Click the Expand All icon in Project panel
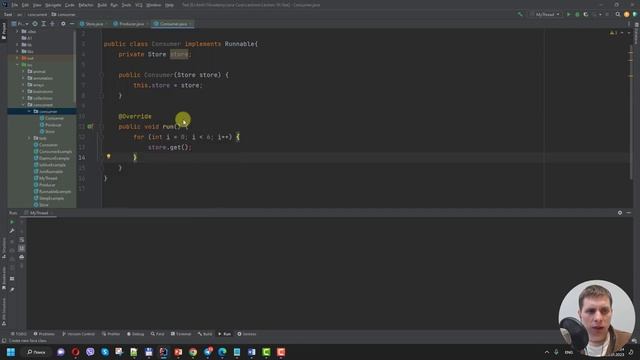 click(x=44, y=24)
